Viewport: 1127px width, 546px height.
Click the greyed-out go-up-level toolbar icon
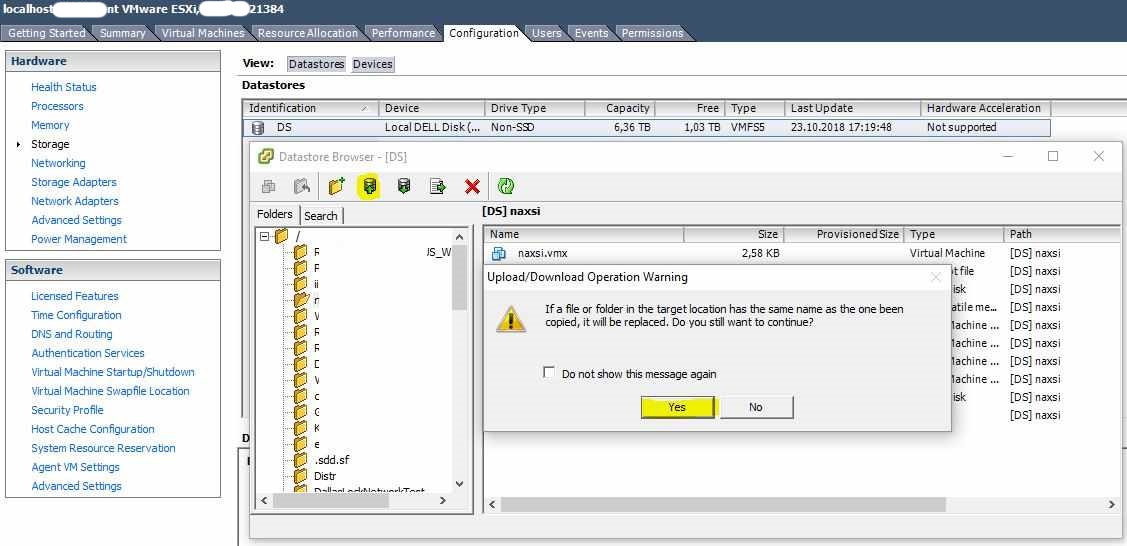point(302,187)
